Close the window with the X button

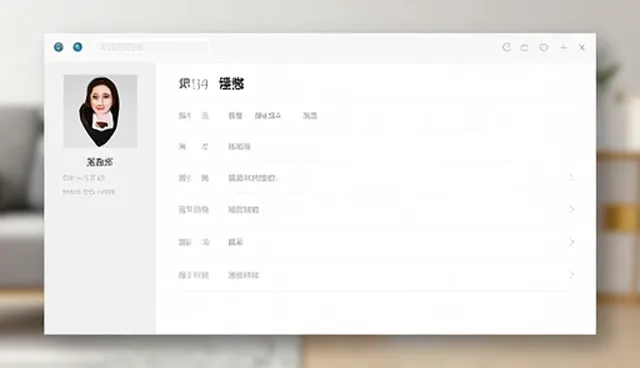tap(582, 47)
